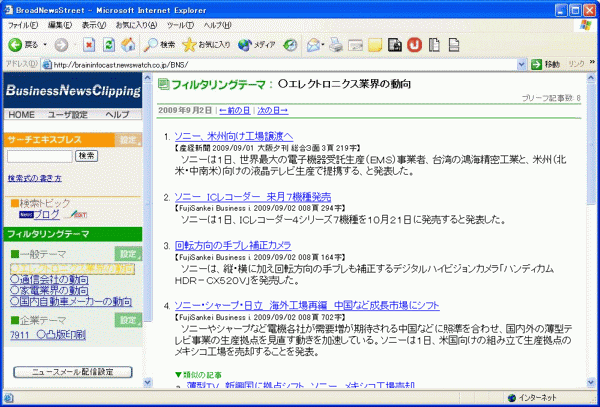600x407 pixels.
Task: Click the Windows flag logo in menu bar
Action: (x=585, y=25)
